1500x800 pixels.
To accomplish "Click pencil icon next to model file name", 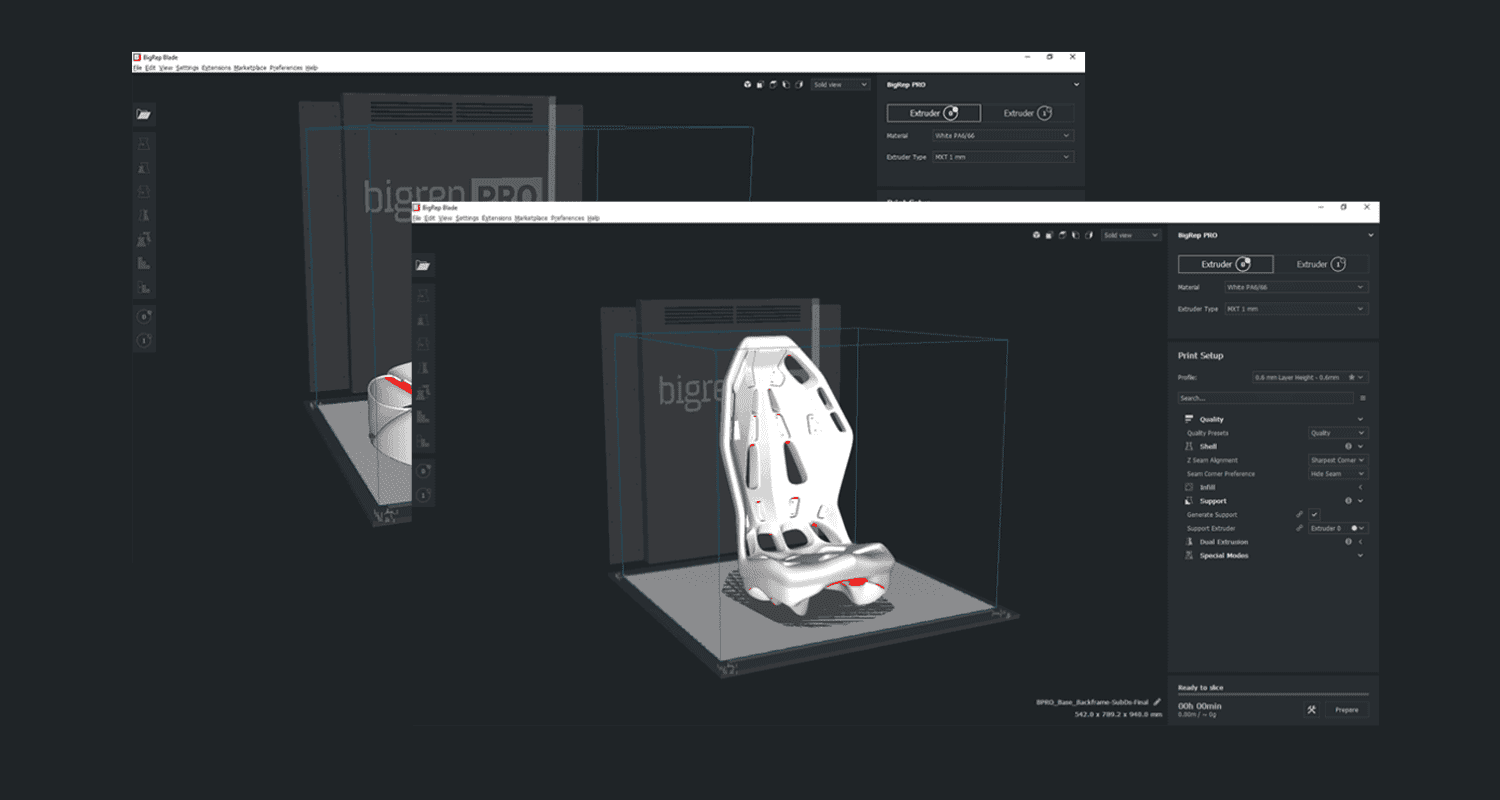I will point(1157,702).
